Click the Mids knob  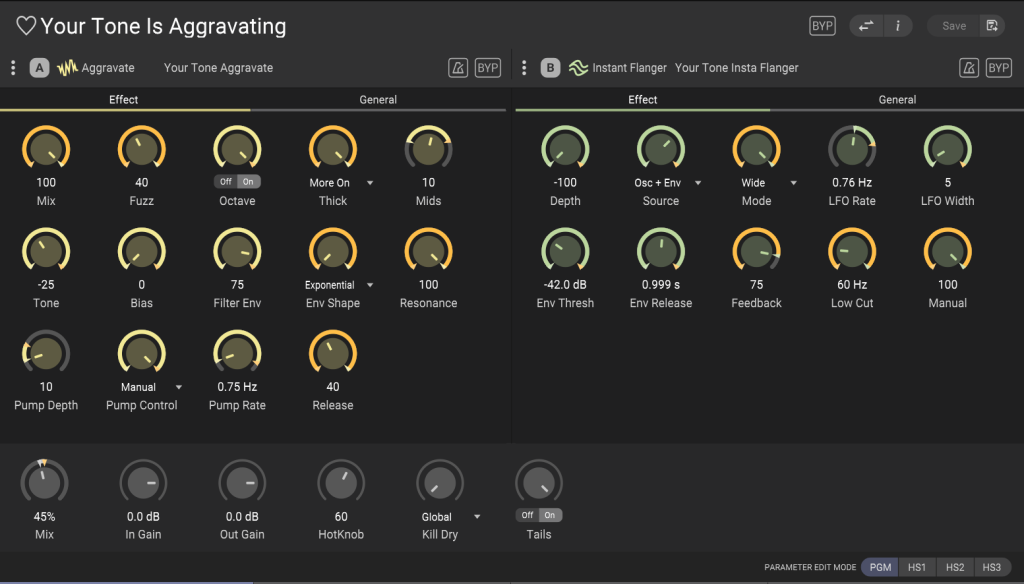coord(428,148)
